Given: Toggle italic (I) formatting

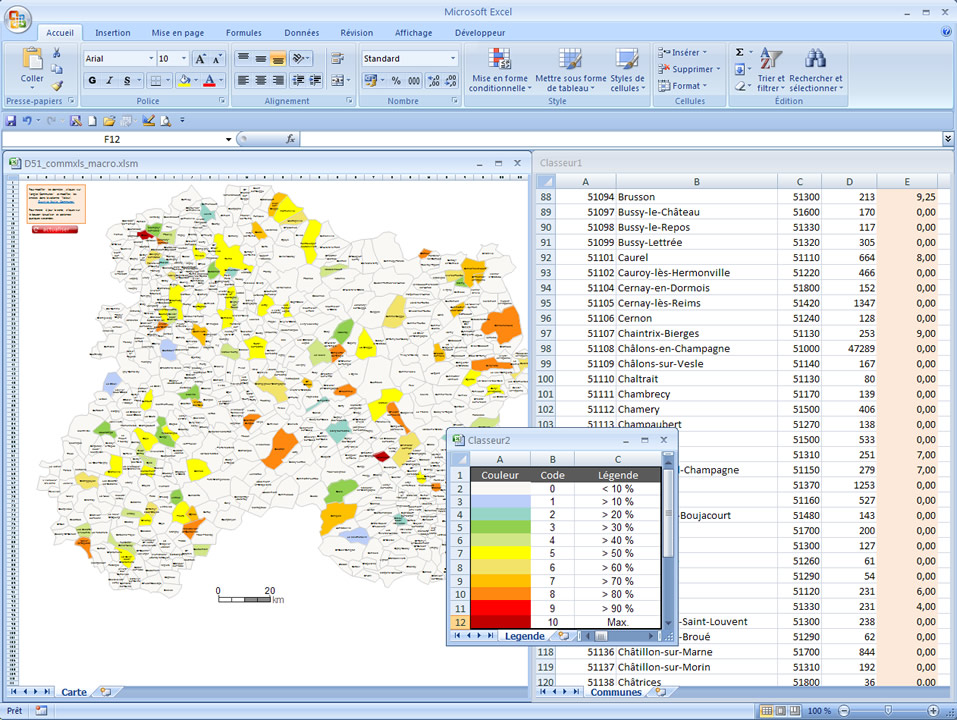Looking at the screenshot, I should point(110,80).
